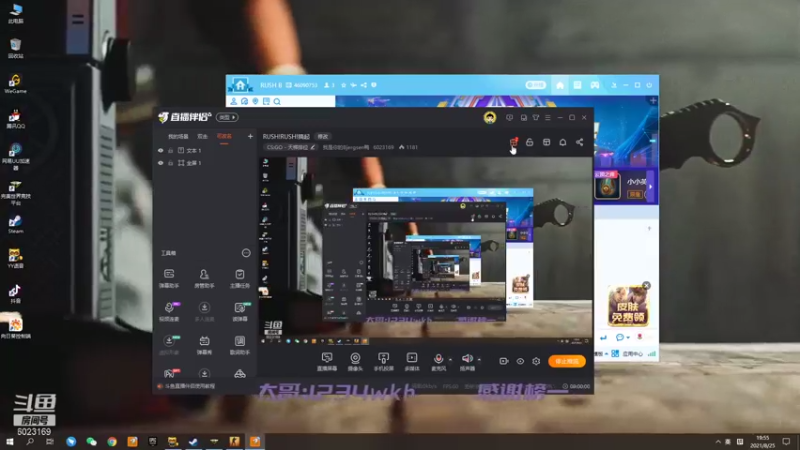This screenshot has height=450, width=800.
Task: Open the notification bell icon above preview
Action: coord(563,142)
